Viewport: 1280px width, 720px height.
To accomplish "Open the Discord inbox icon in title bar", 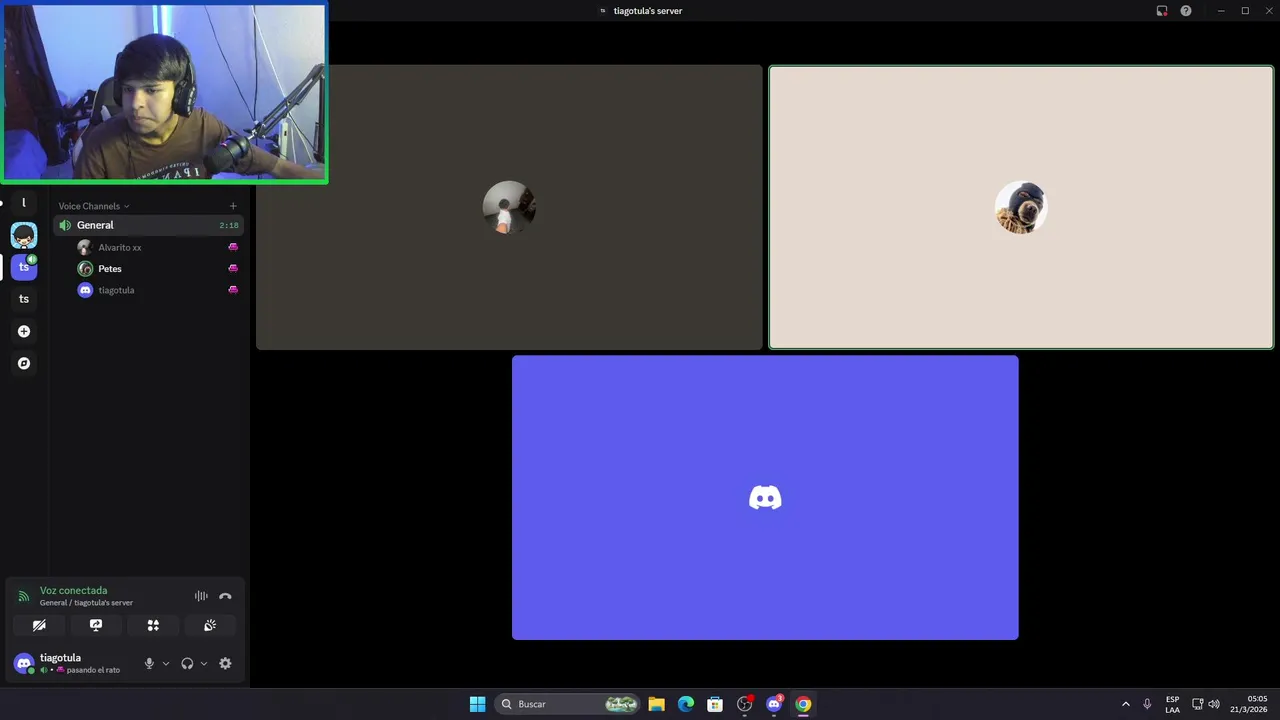I will [x=1162, y=11].
